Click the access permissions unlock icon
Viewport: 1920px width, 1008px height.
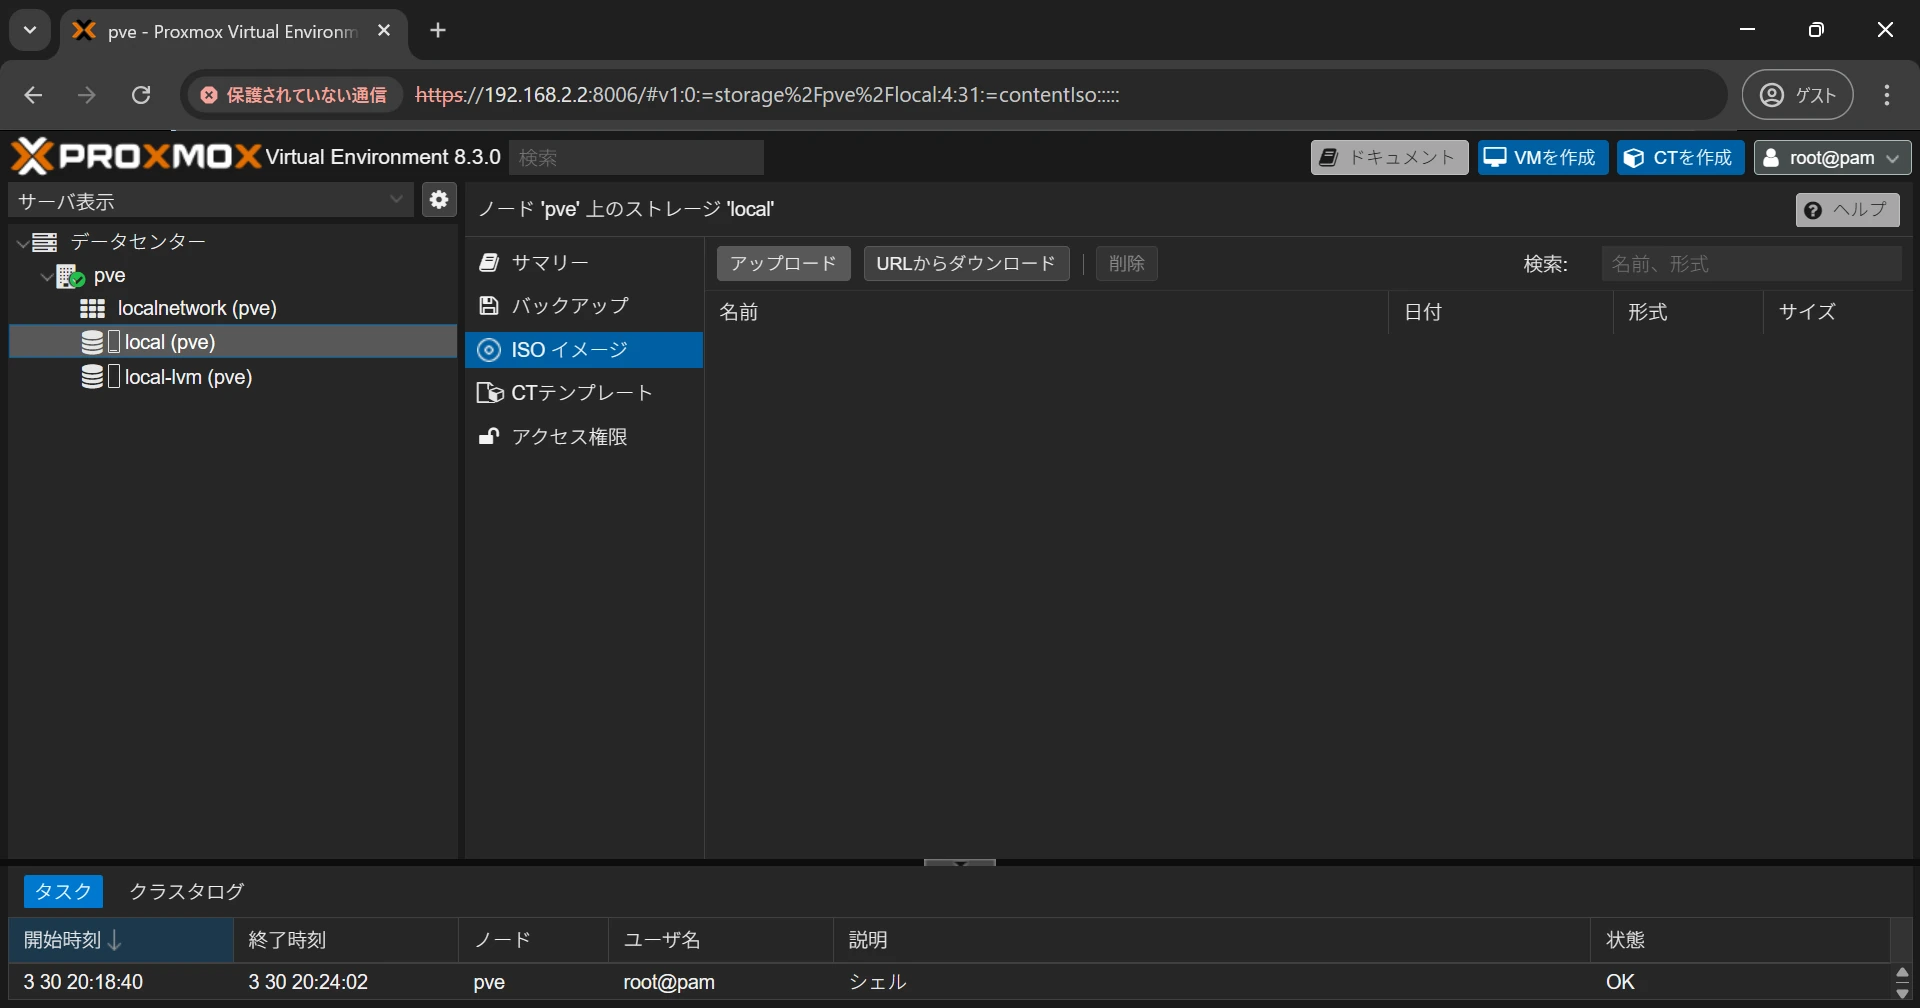489,437
